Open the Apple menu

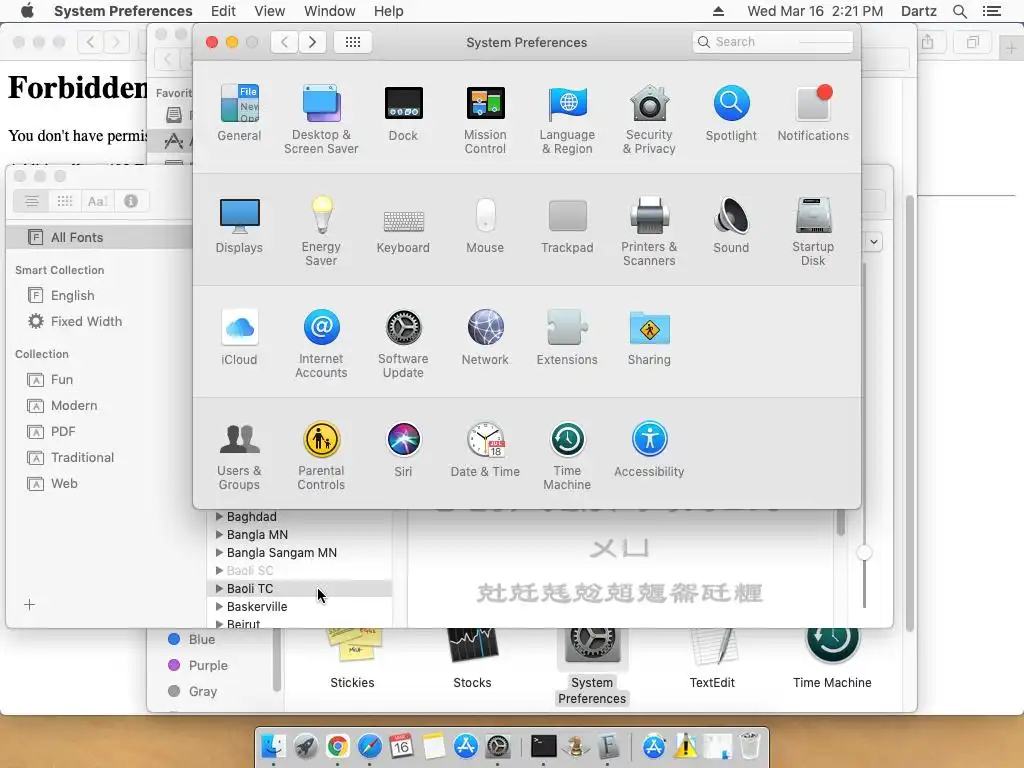coord(27,11)
